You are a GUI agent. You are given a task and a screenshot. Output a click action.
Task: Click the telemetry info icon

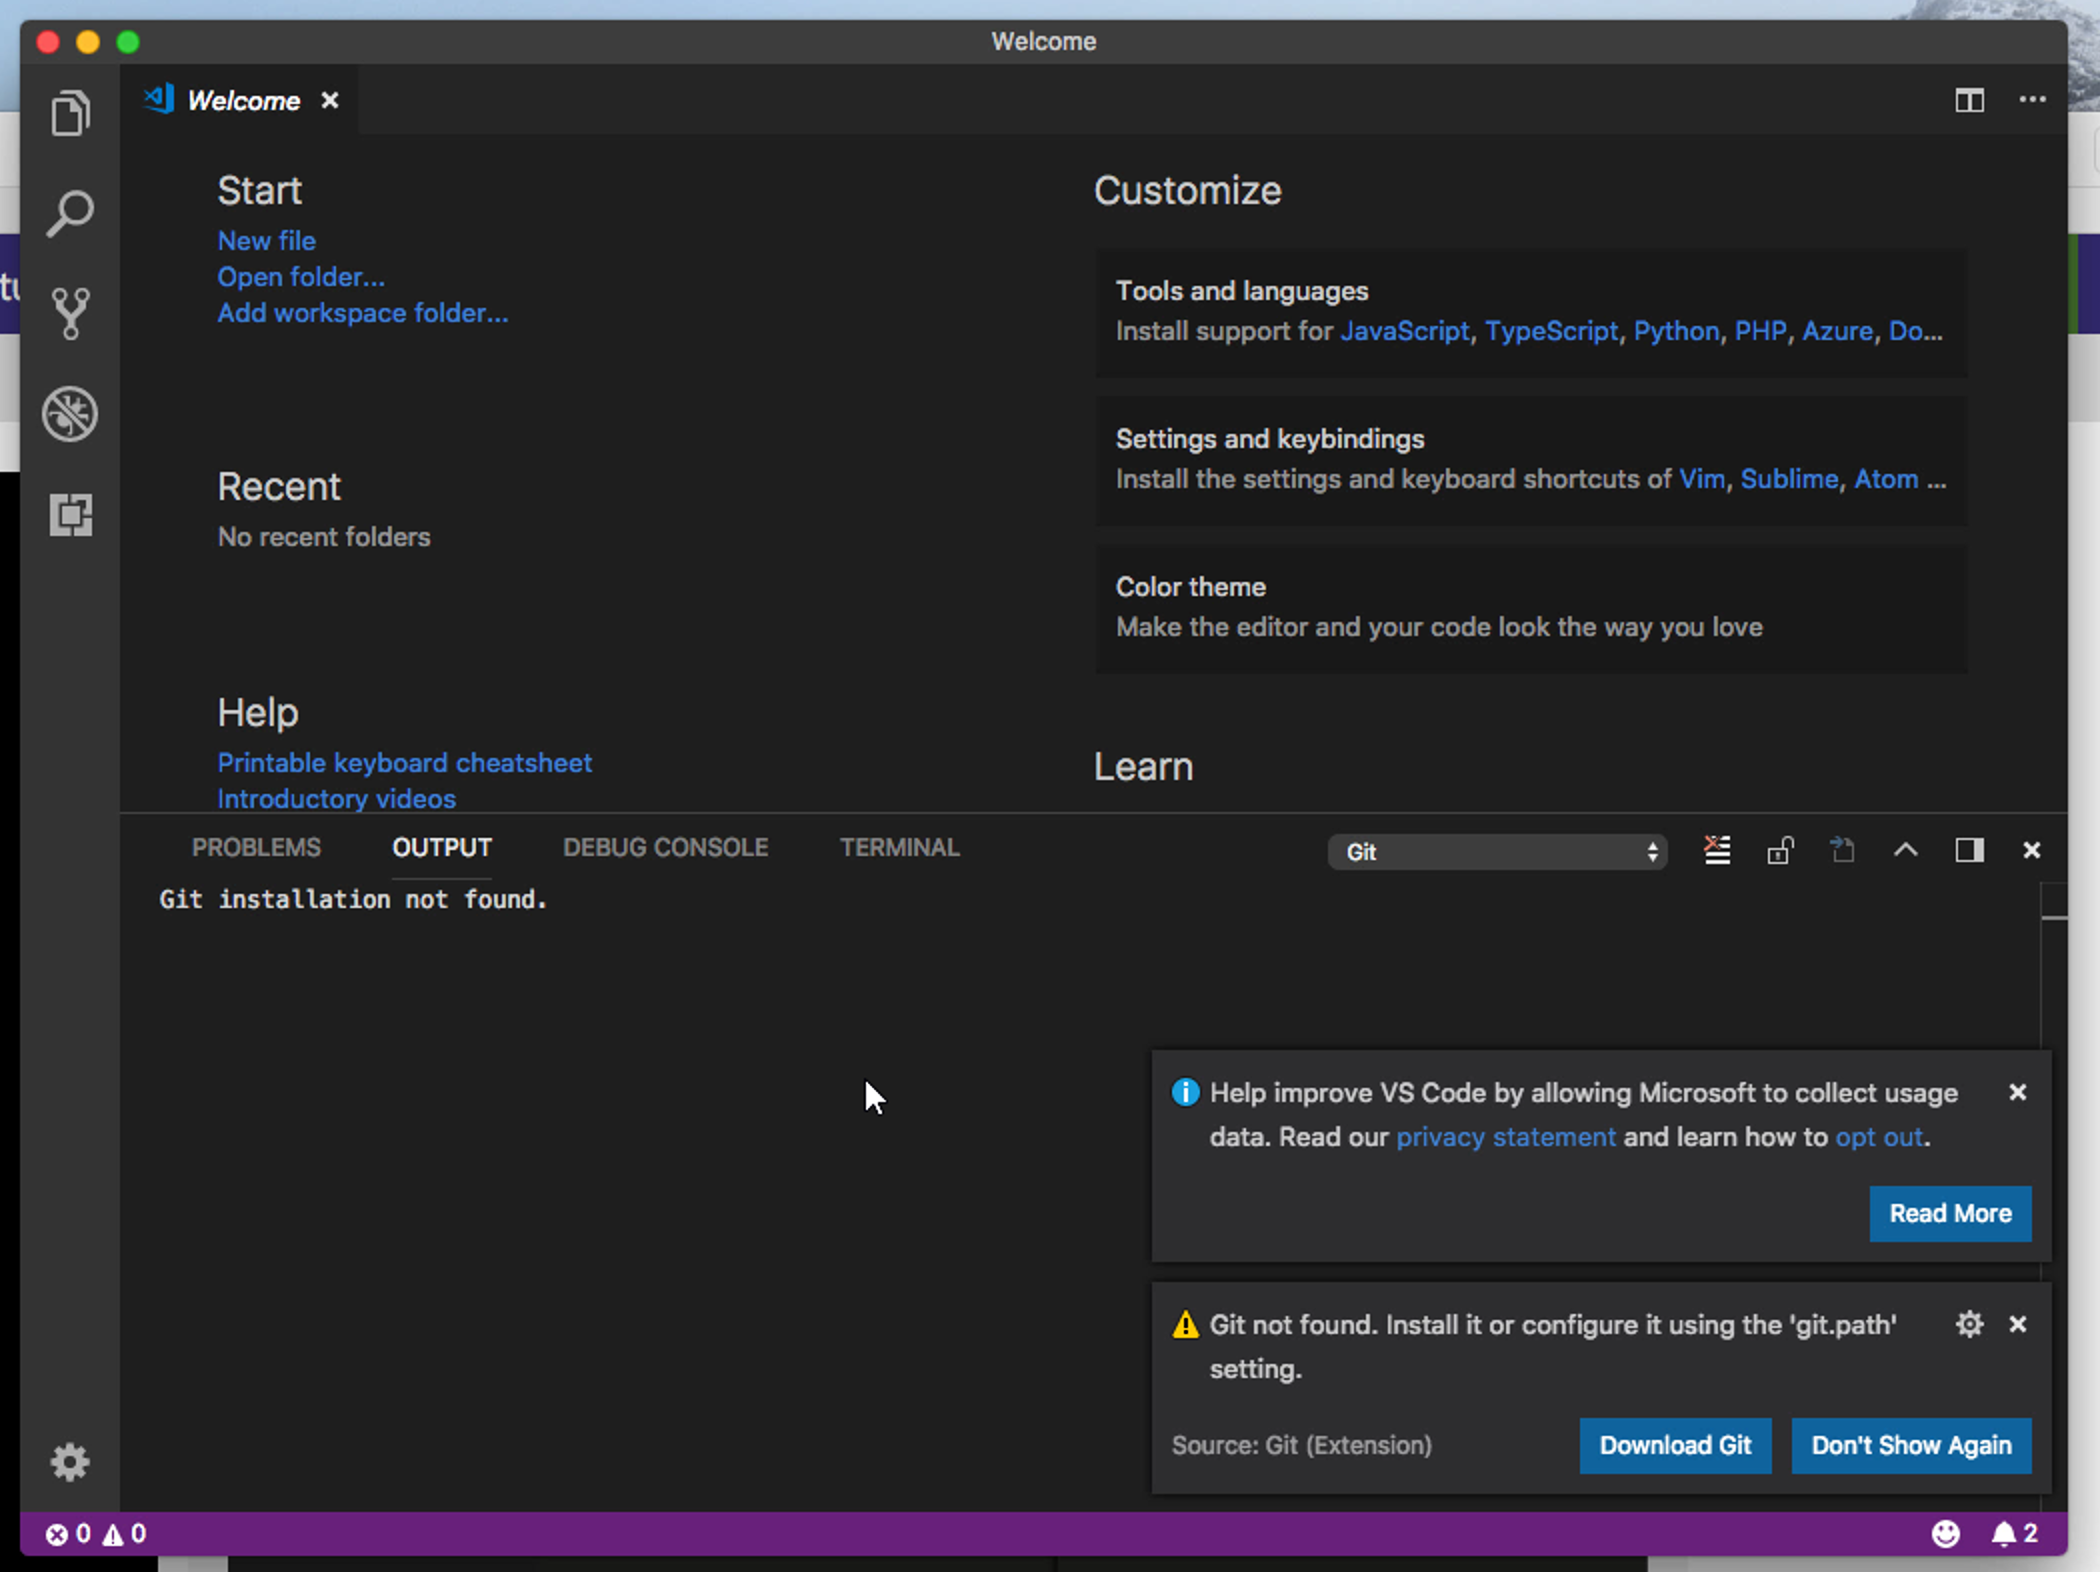tap(1185, 1092)
